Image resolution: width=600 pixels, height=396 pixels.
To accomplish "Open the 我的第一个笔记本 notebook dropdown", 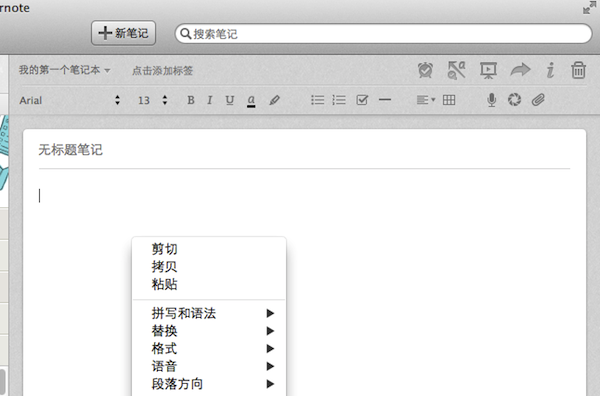I will click(x=64, y=70).
